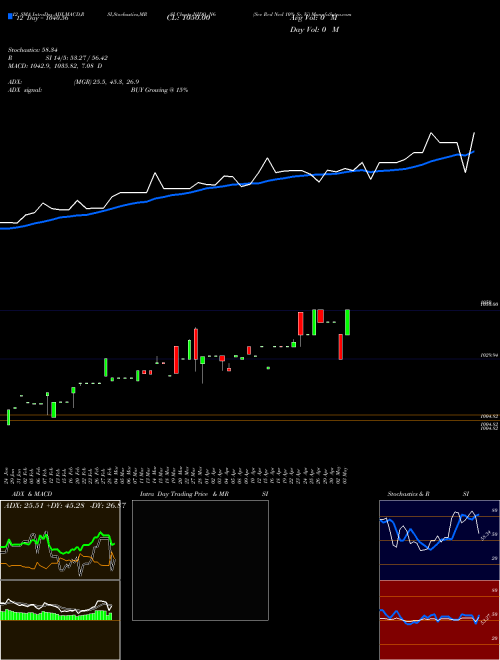Click the 'Stochastics: 58.34' reading
This screenshot has height=660, width=500.
tap(33, 51)
